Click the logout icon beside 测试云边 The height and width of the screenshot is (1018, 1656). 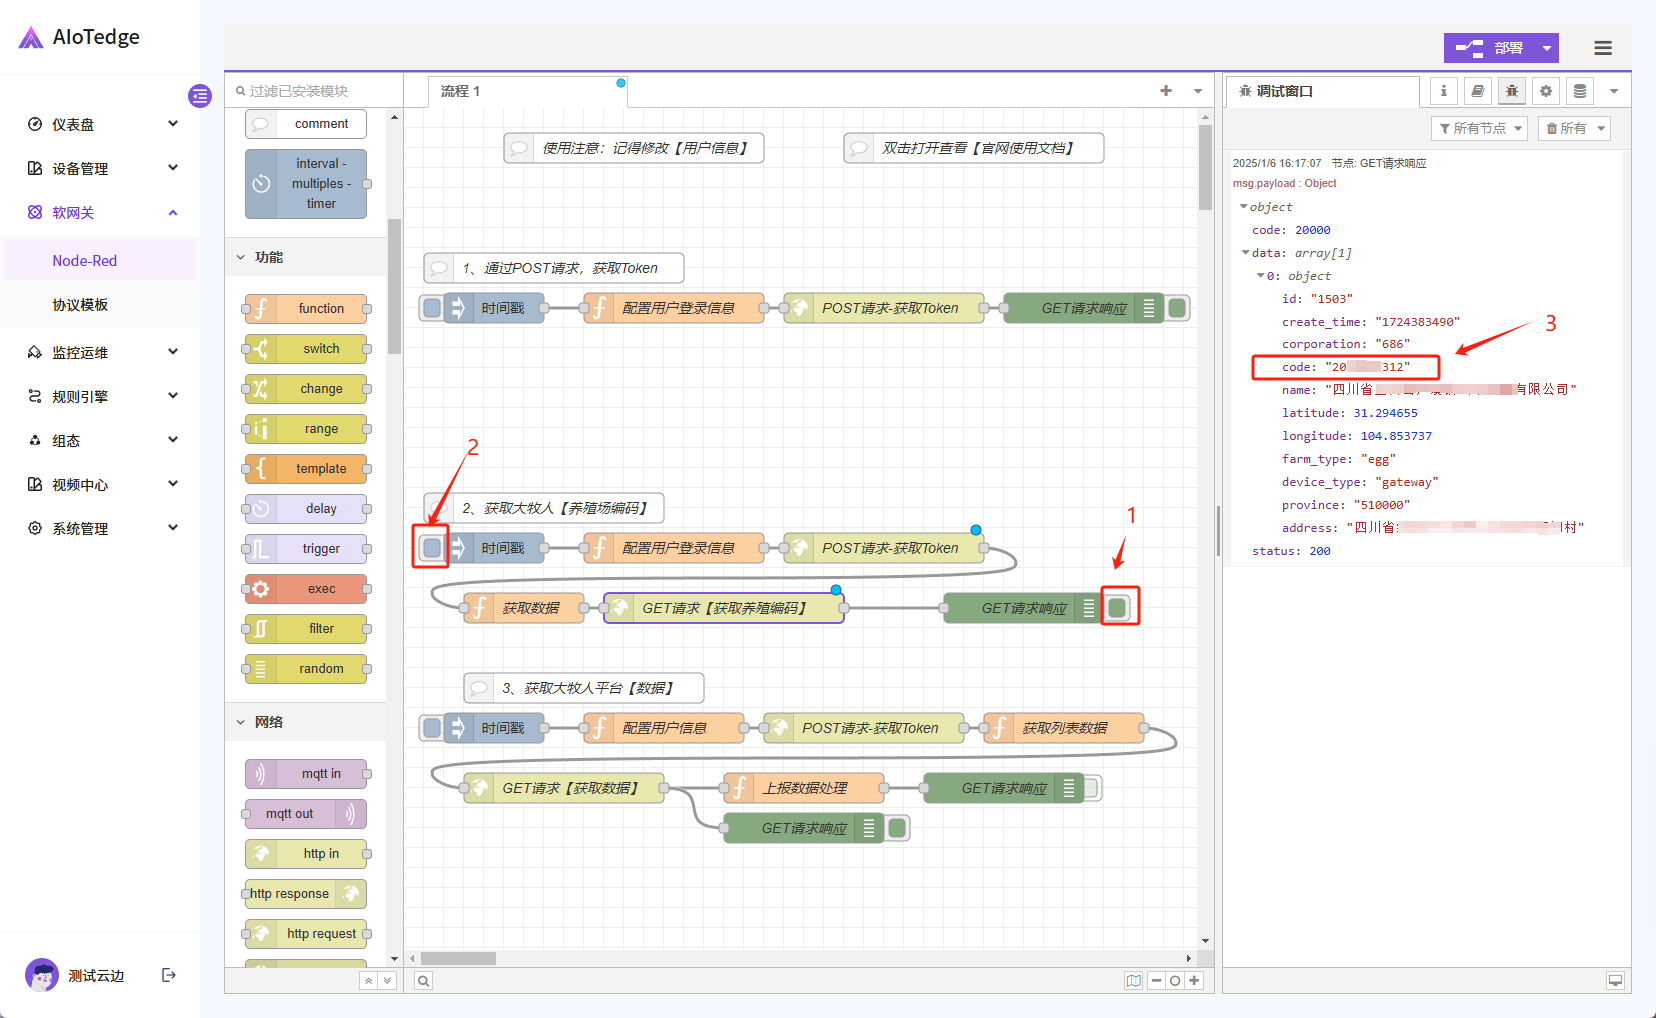[x=169, y=975]
